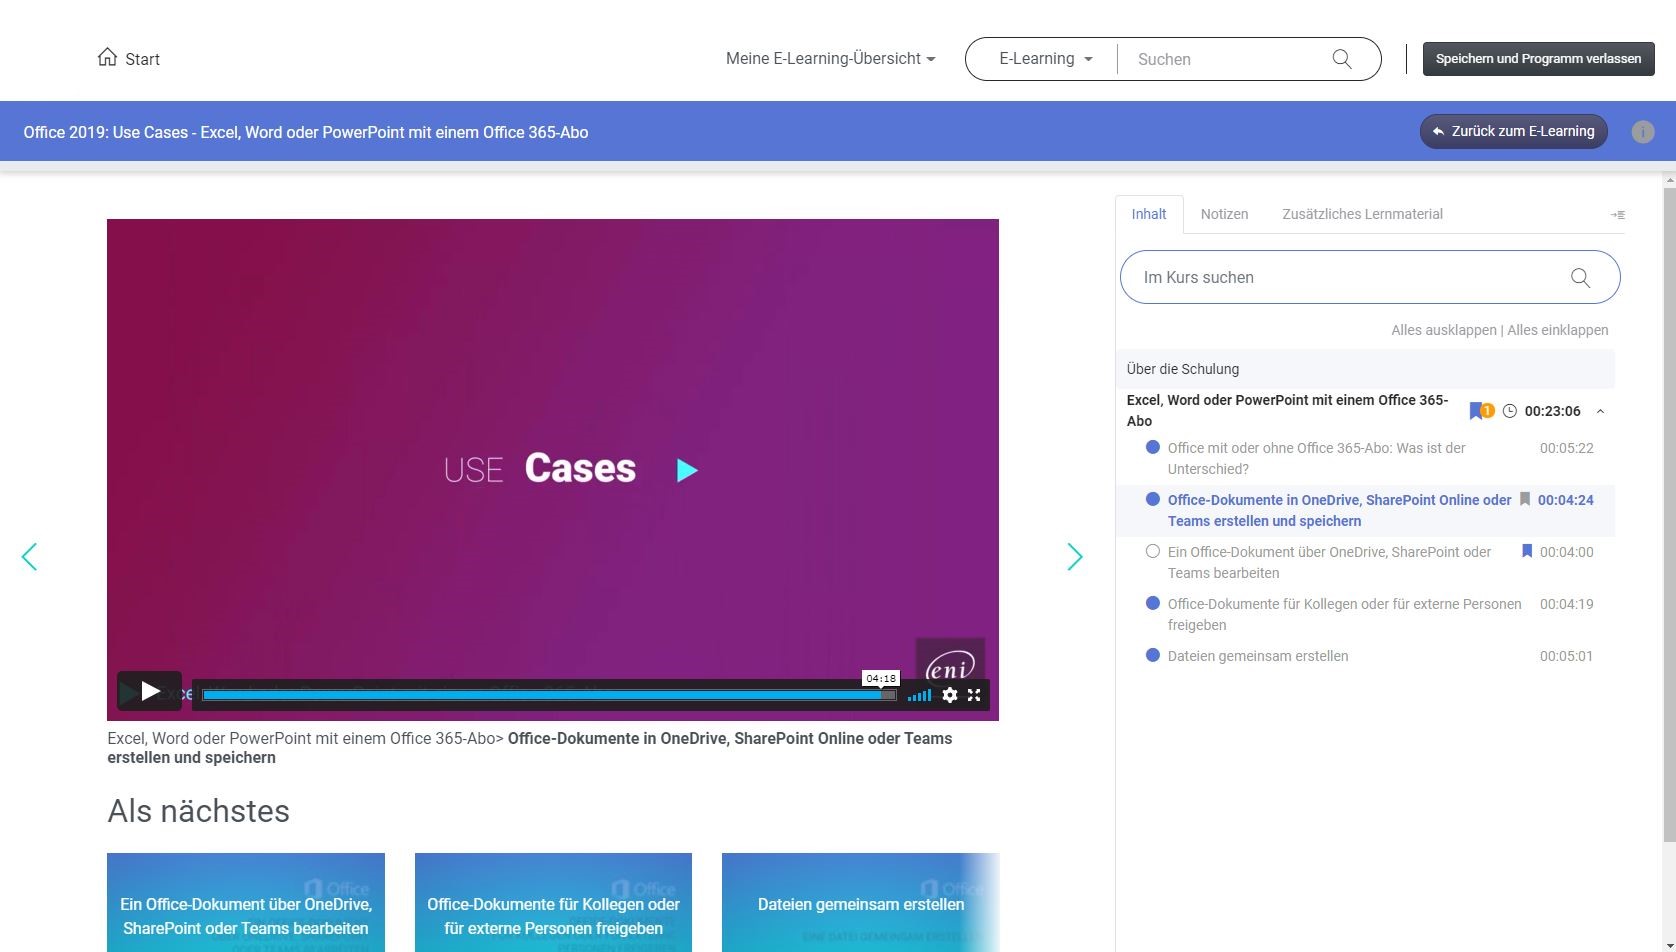1676x952 pixels.
Task: Open the Zusätzliches Lernmaterial tab
Action: 1362,214
